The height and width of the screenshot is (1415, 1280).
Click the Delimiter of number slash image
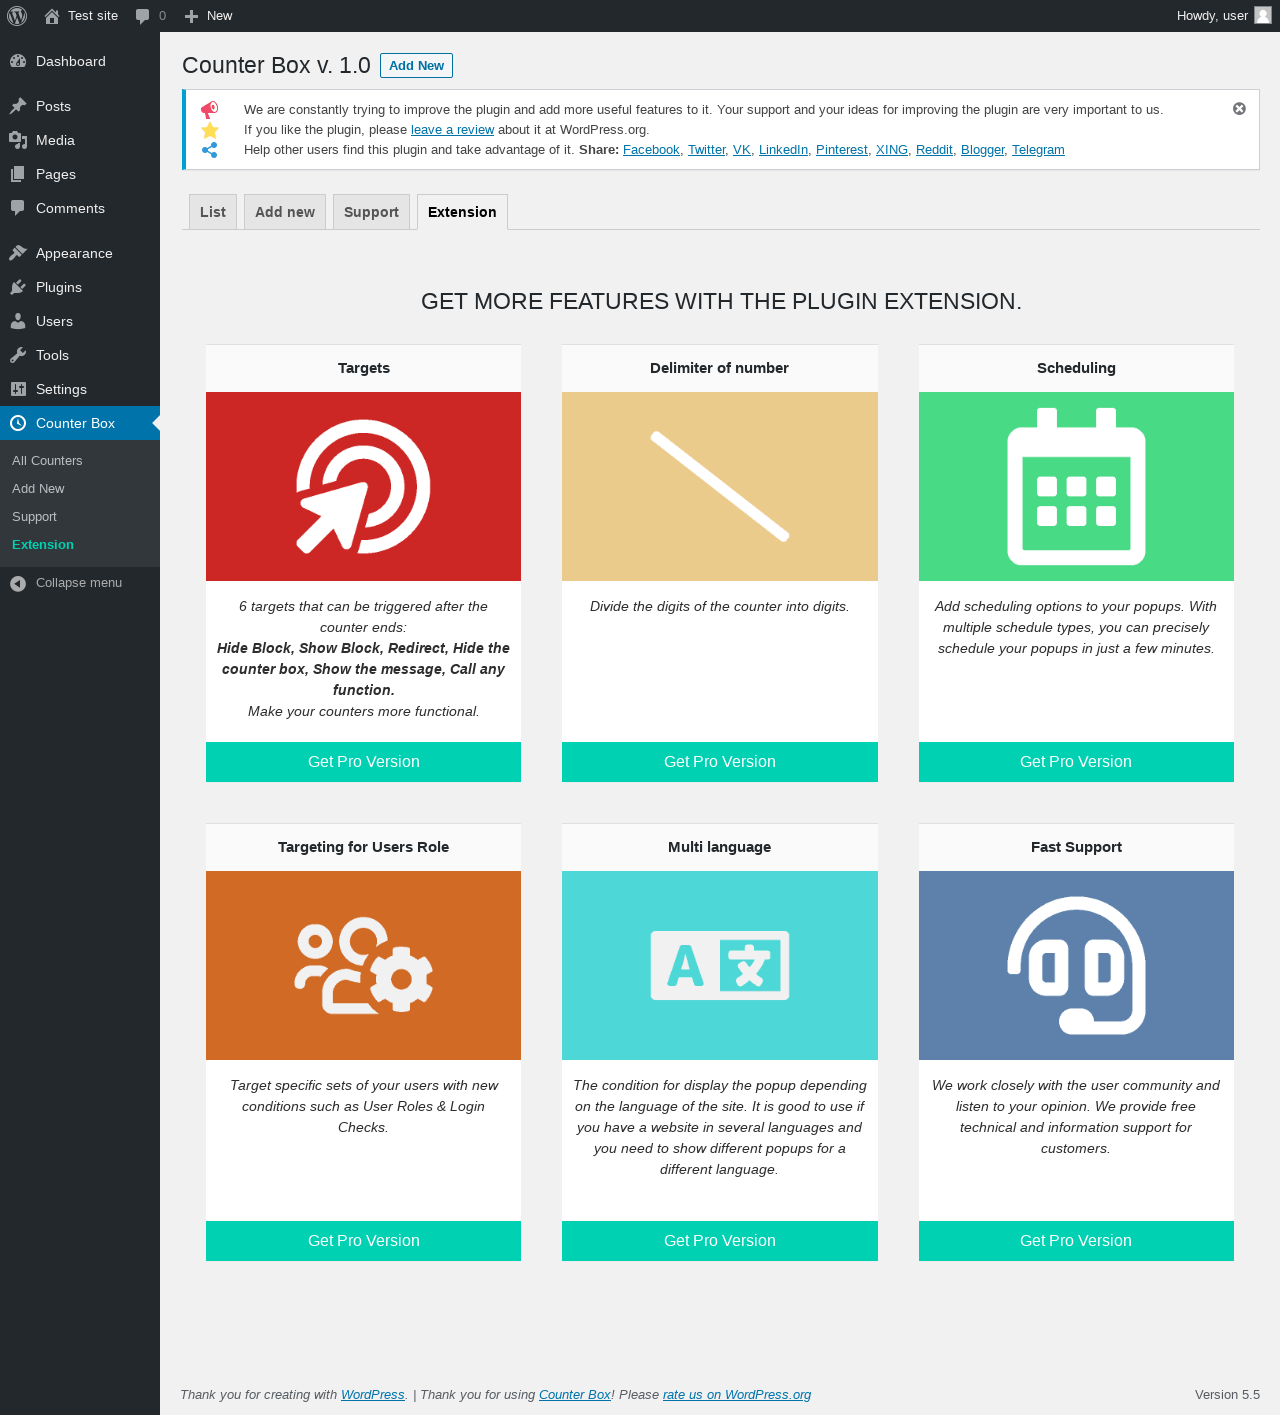coord(720,487)
